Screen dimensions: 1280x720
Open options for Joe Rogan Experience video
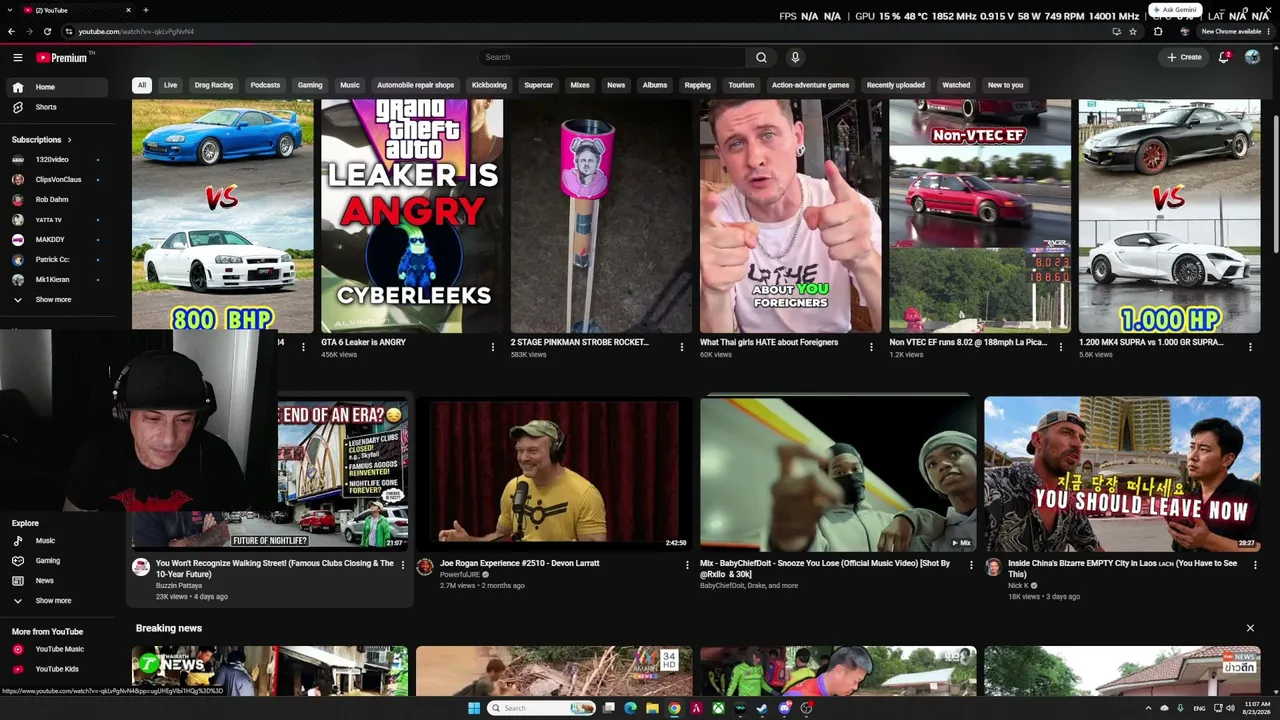(687, 565)
